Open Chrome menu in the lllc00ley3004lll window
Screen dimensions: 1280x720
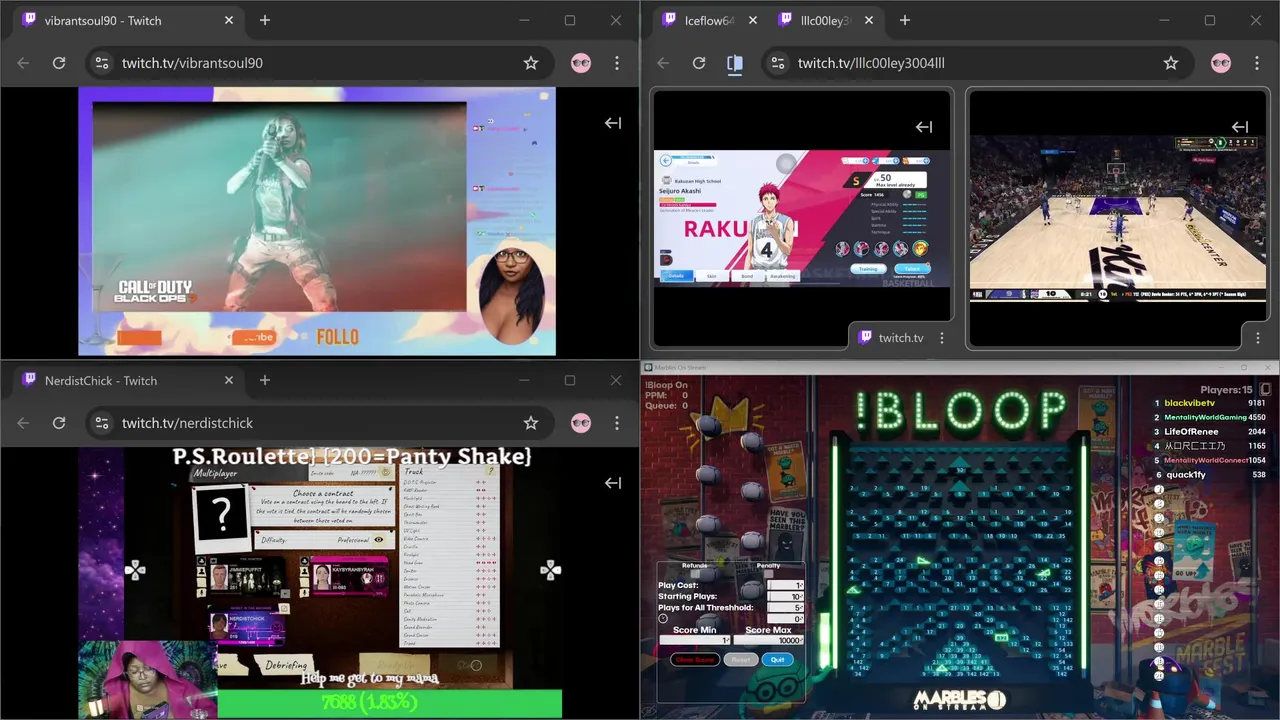click(x=1257, y=63)
